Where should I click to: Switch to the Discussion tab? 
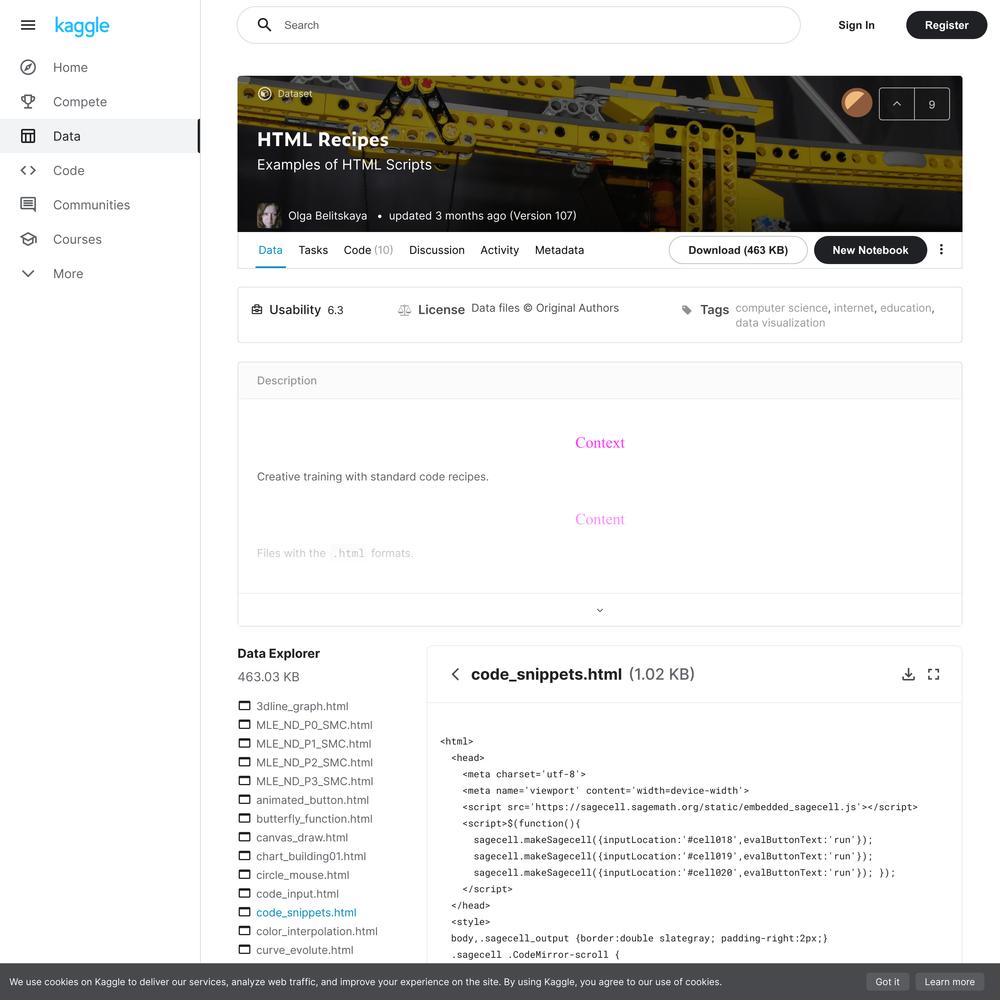tap(436, 250)
